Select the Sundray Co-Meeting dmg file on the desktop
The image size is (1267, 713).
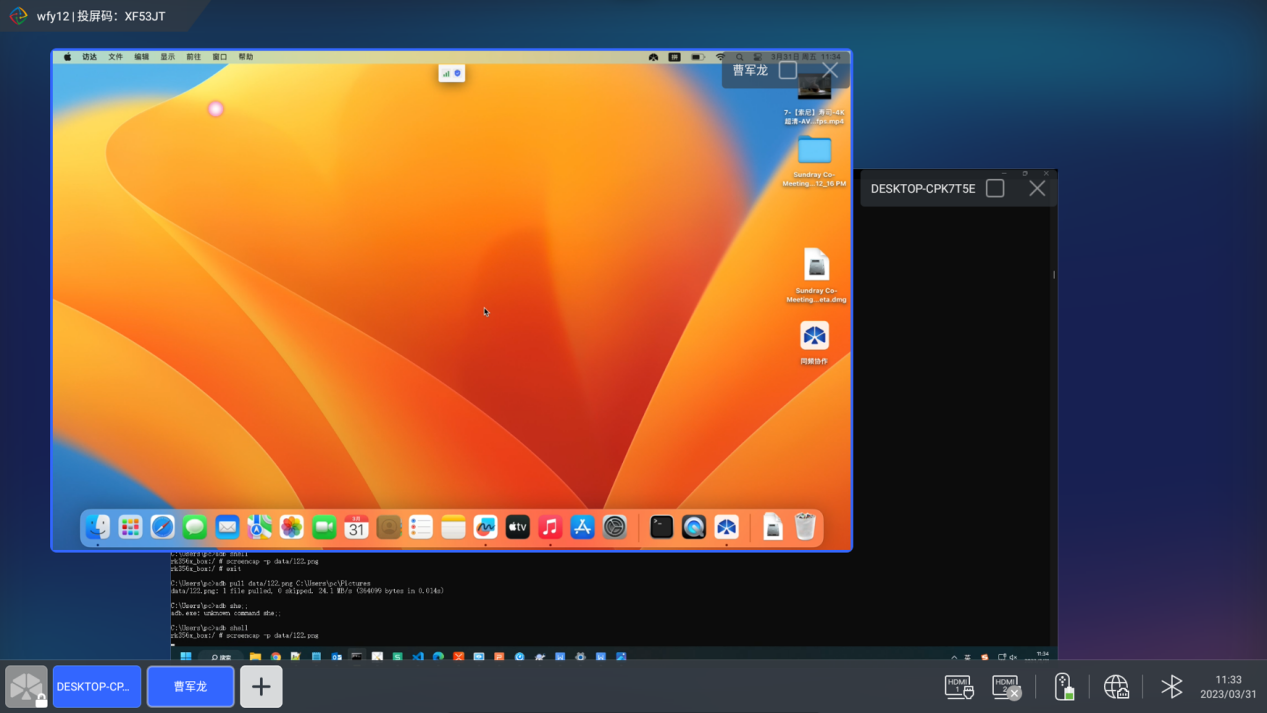pyautogui.click(x=816, y=275)
